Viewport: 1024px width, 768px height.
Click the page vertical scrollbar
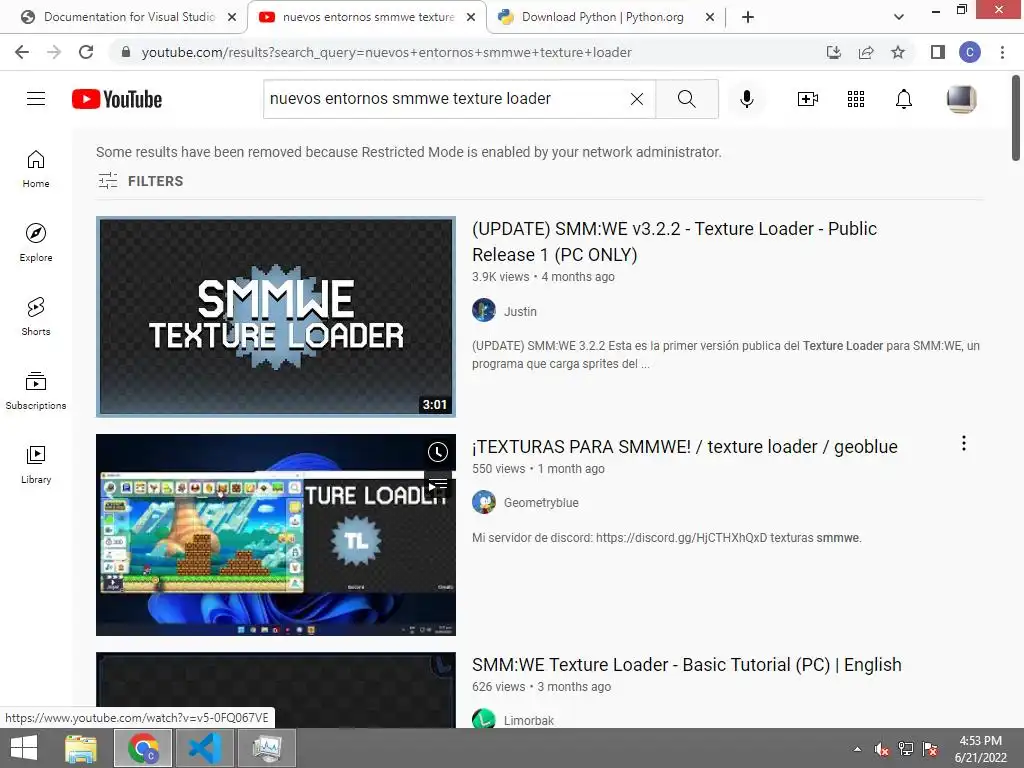tap(1016, 118)
